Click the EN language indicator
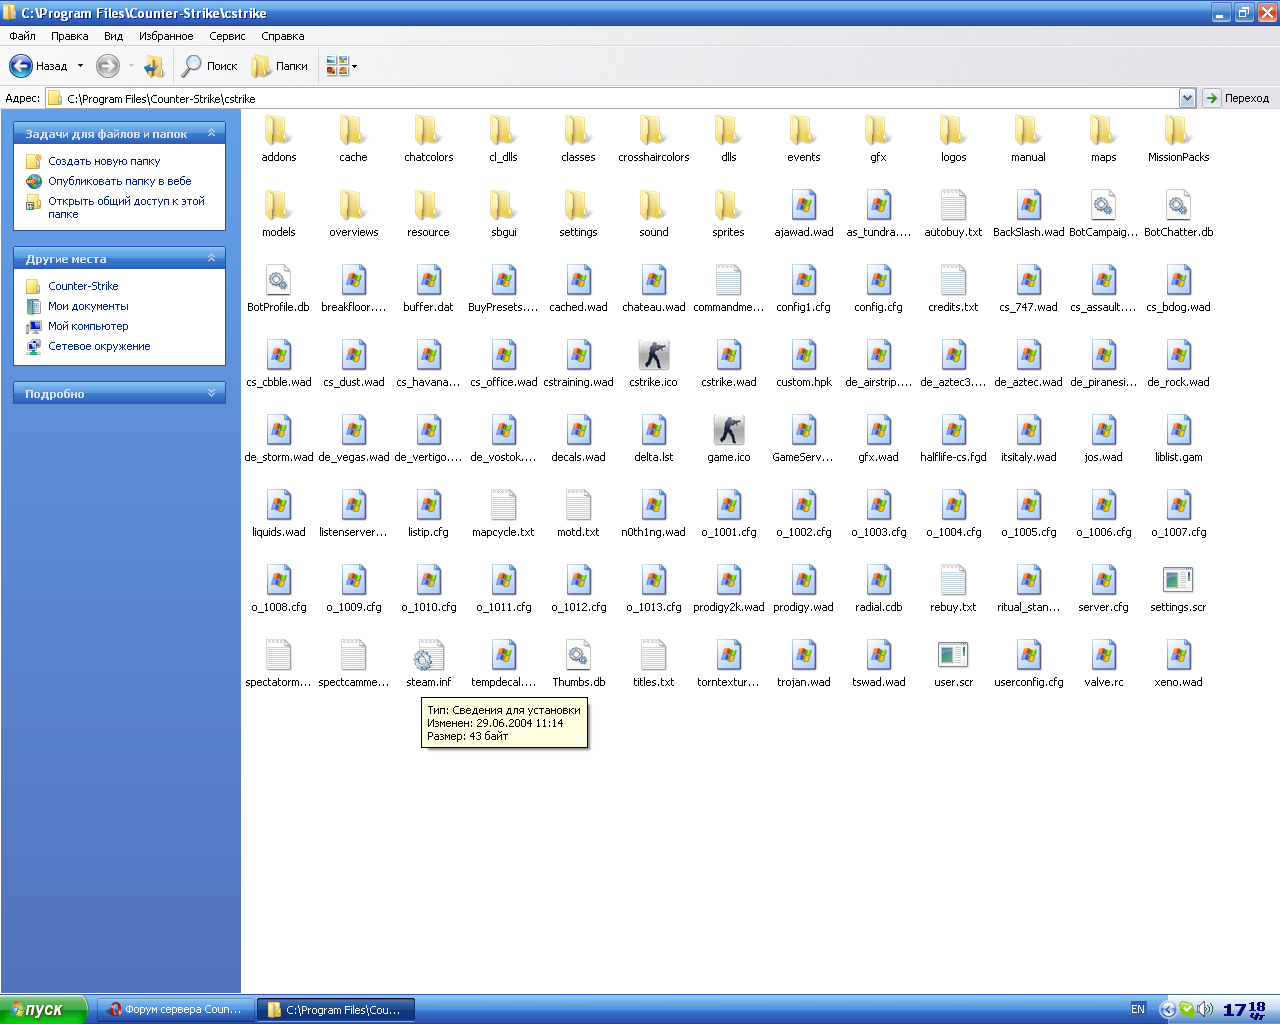The height and width of the screenshot is (1024, 1280). pyautogui.click(x=1138, y=1010)
